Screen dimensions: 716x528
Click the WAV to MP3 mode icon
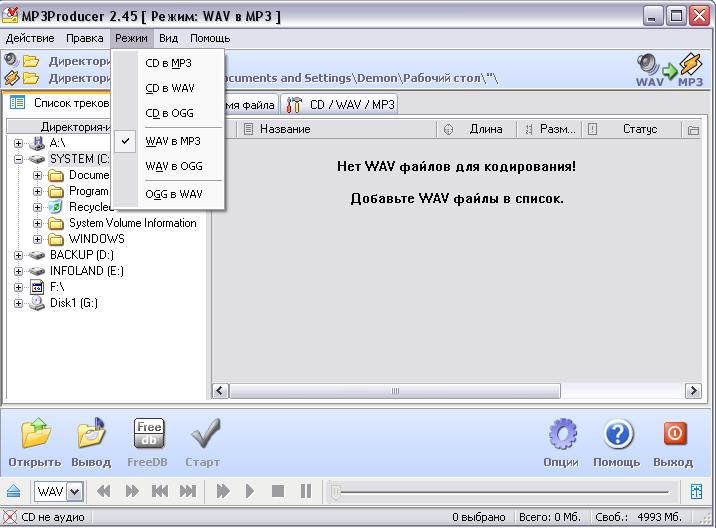click(670, 70)
